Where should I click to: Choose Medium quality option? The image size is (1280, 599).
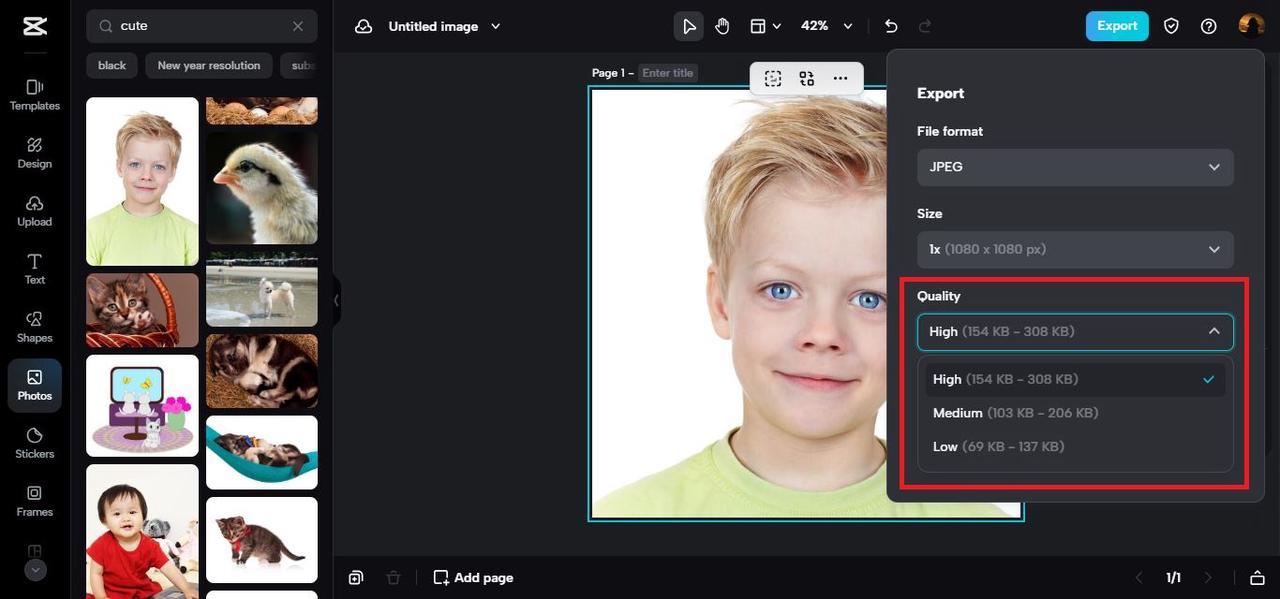(1075, 413)
